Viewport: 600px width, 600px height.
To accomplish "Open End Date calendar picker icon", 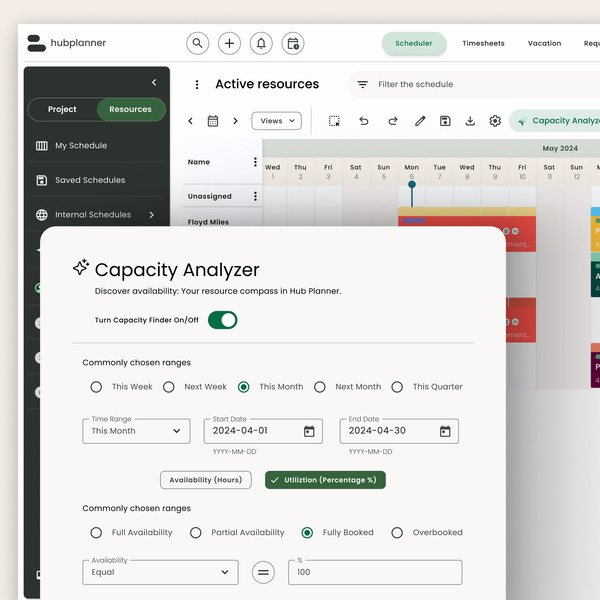I will [x=445, y=431].
